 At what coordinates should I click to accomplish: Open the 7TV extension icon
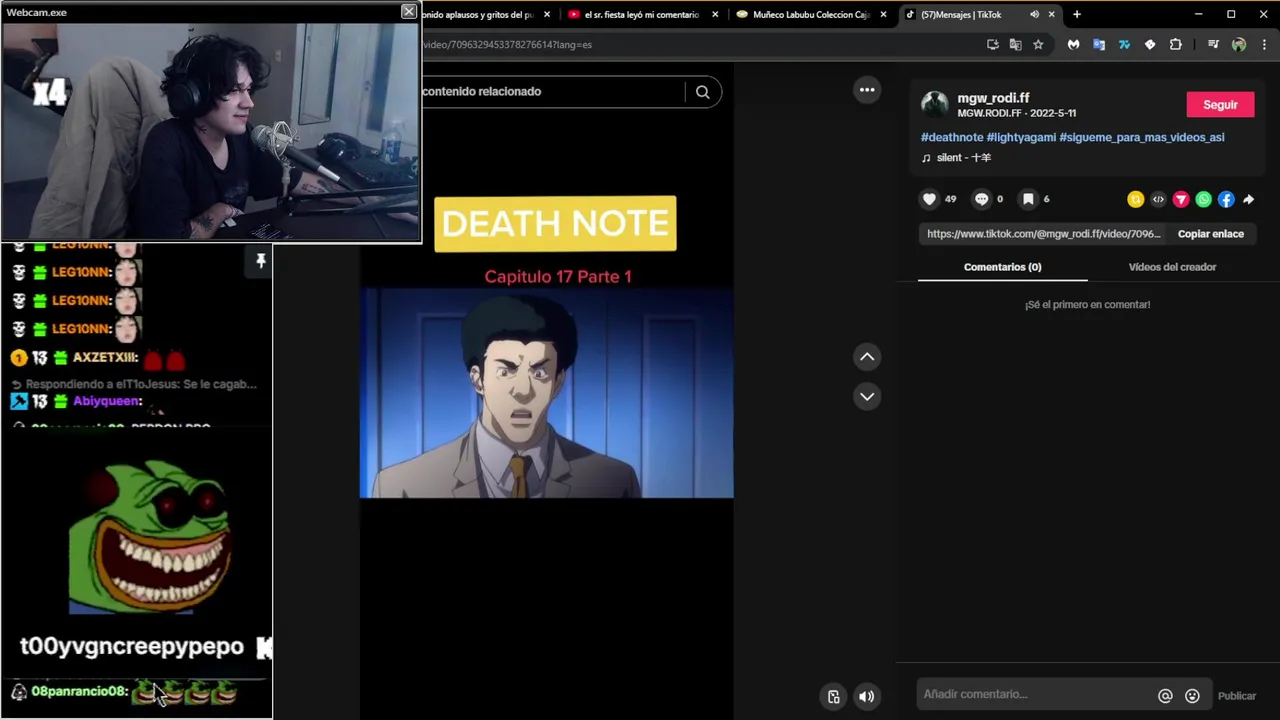pyautogui.click(x=1124, y=44)
